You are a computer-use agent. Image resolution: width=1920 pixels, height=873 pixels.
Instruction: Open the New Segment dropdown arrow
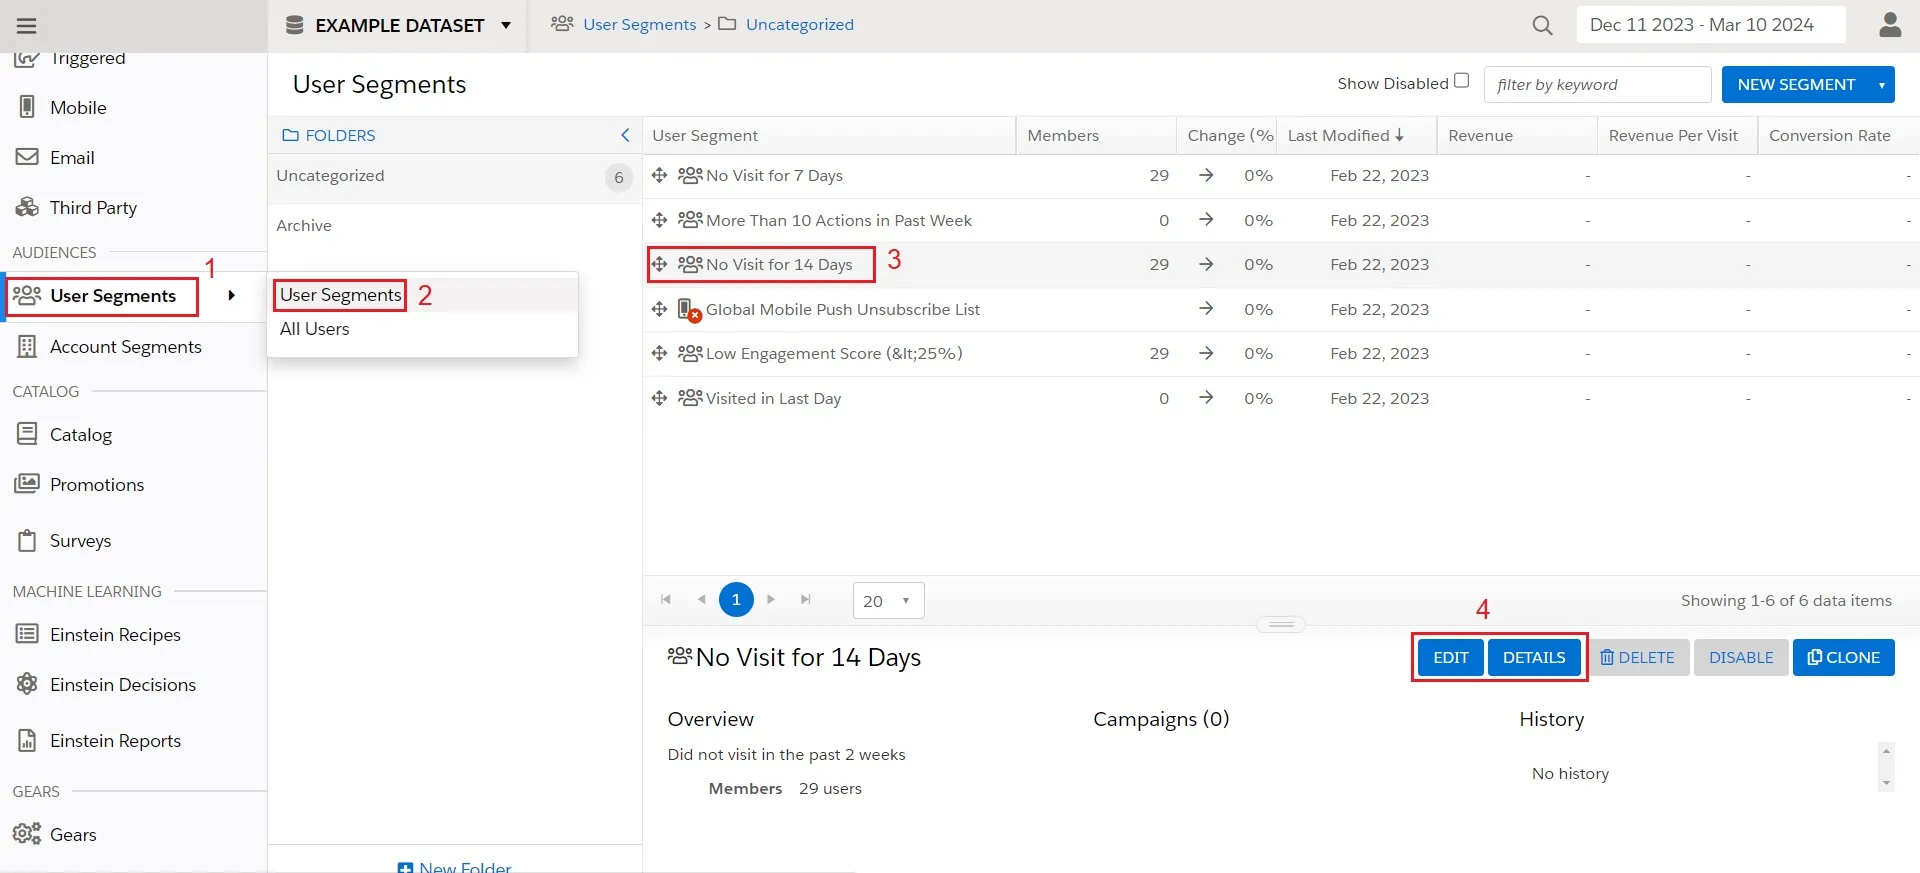click(1881, 85)
